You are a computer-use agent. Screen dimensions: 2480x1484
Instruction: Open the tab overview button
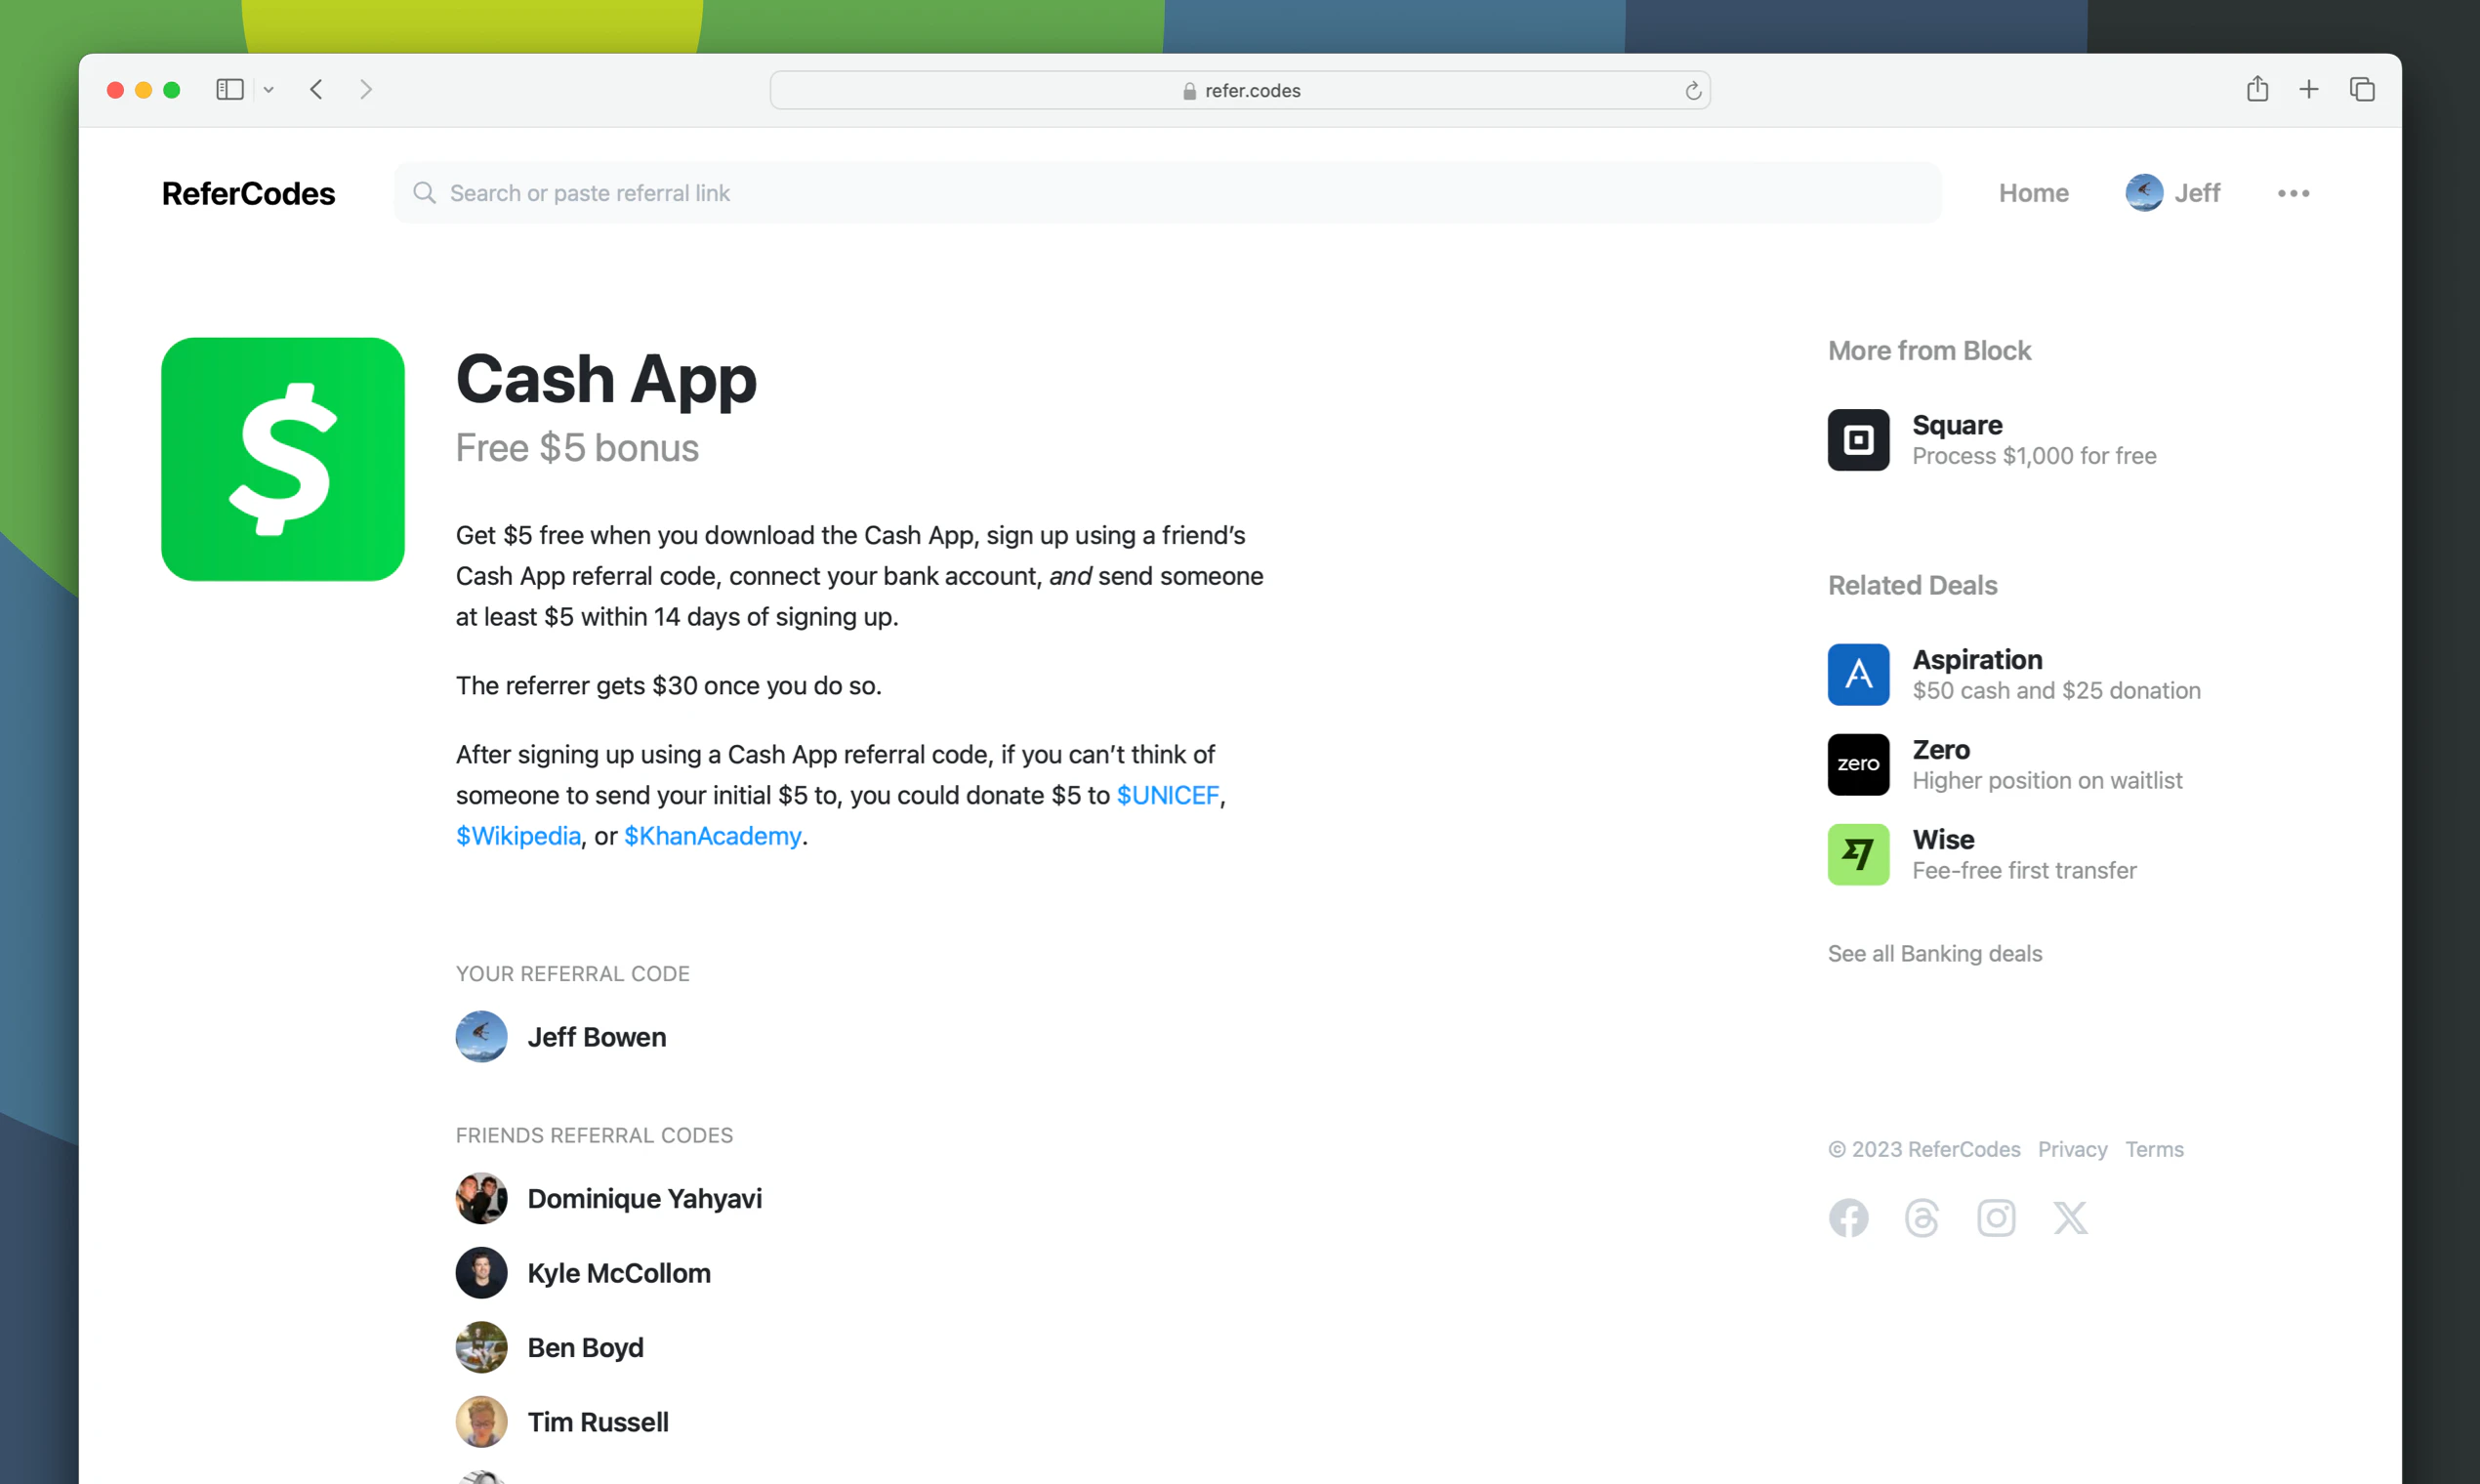point(2361,90)
